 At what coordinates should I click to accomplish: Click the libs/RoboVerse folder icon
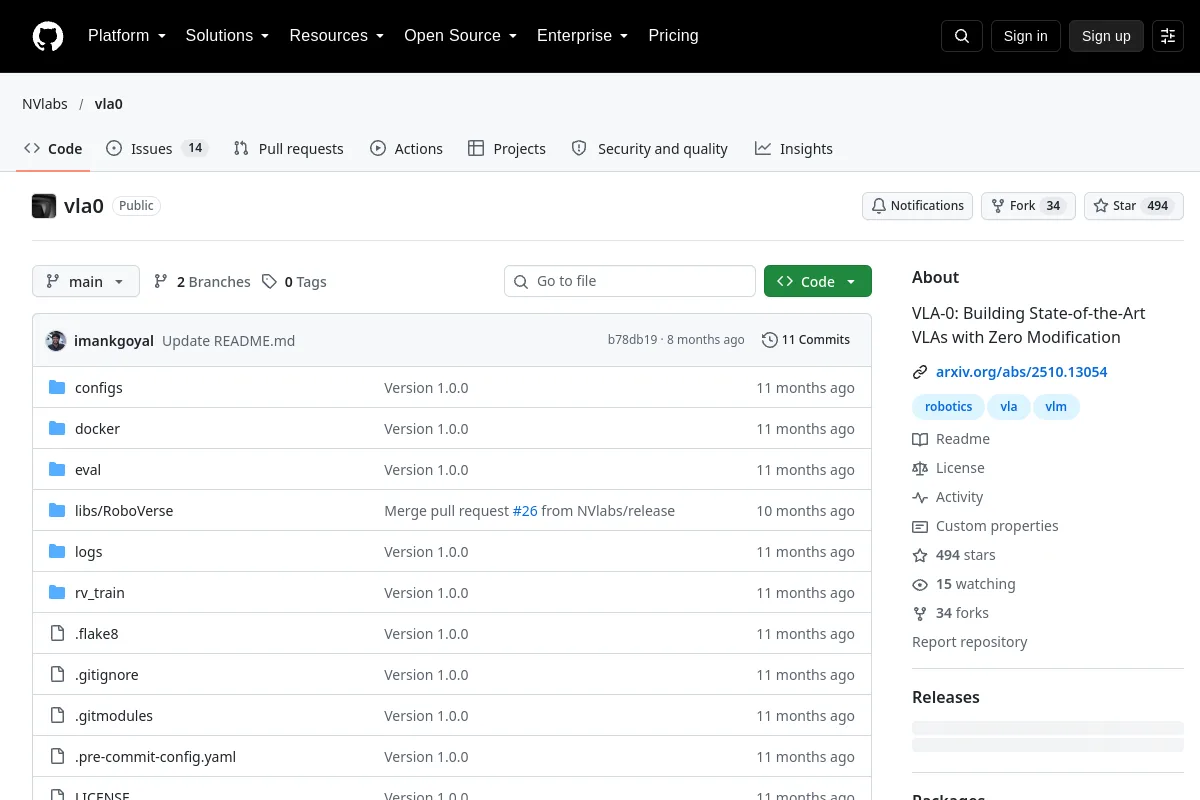[57, 511]
